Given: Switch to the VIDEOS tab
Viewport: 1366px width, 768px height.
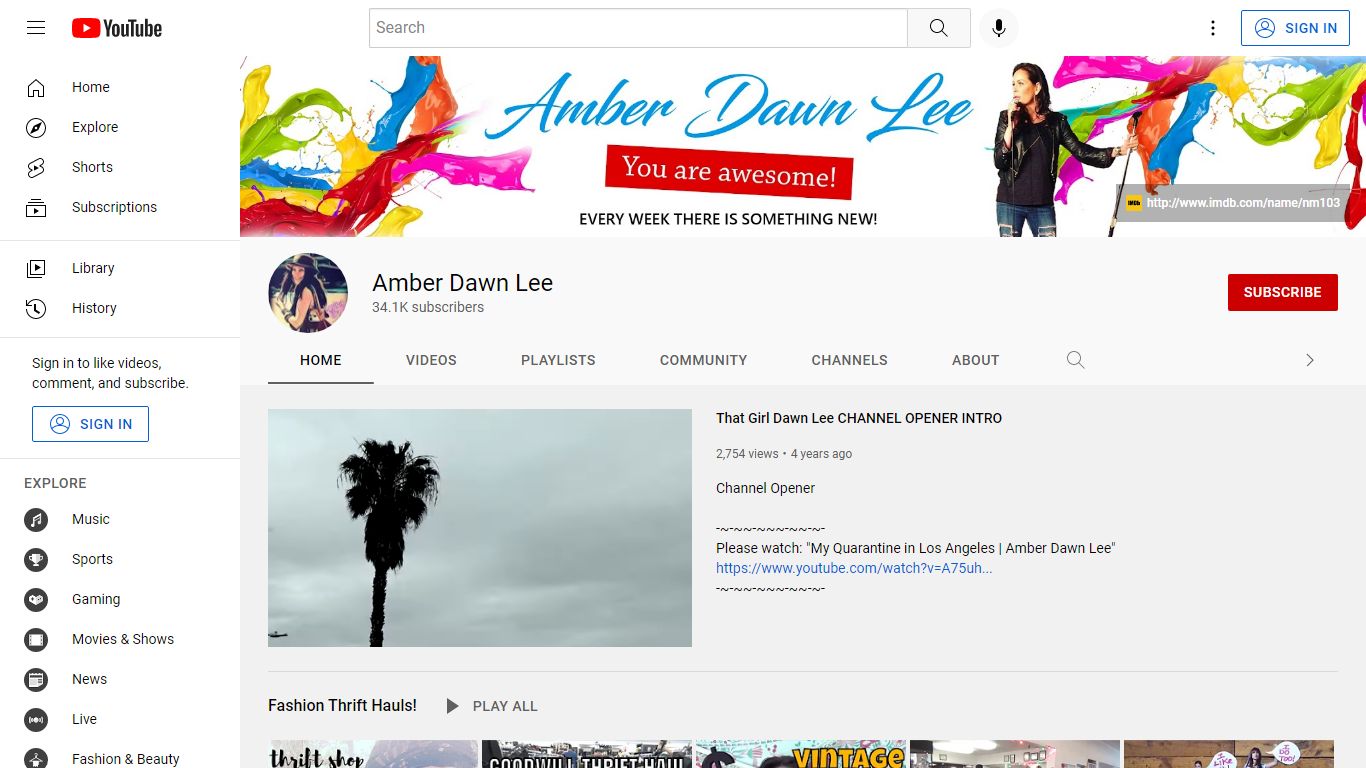Looking at the screenshot, I should point(431,360).
